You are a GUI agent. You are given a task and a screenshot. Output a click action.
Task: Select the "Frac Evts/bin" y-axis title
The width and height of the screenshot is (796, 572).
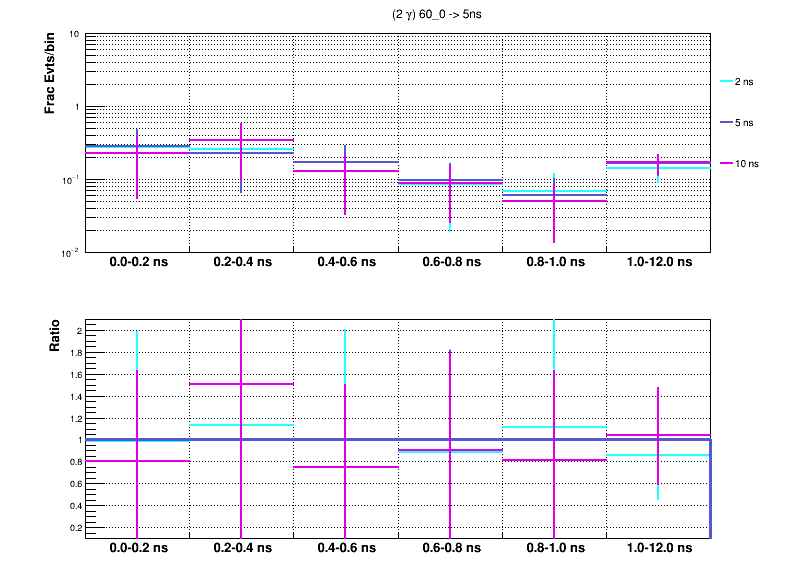[x=49, y=75]
